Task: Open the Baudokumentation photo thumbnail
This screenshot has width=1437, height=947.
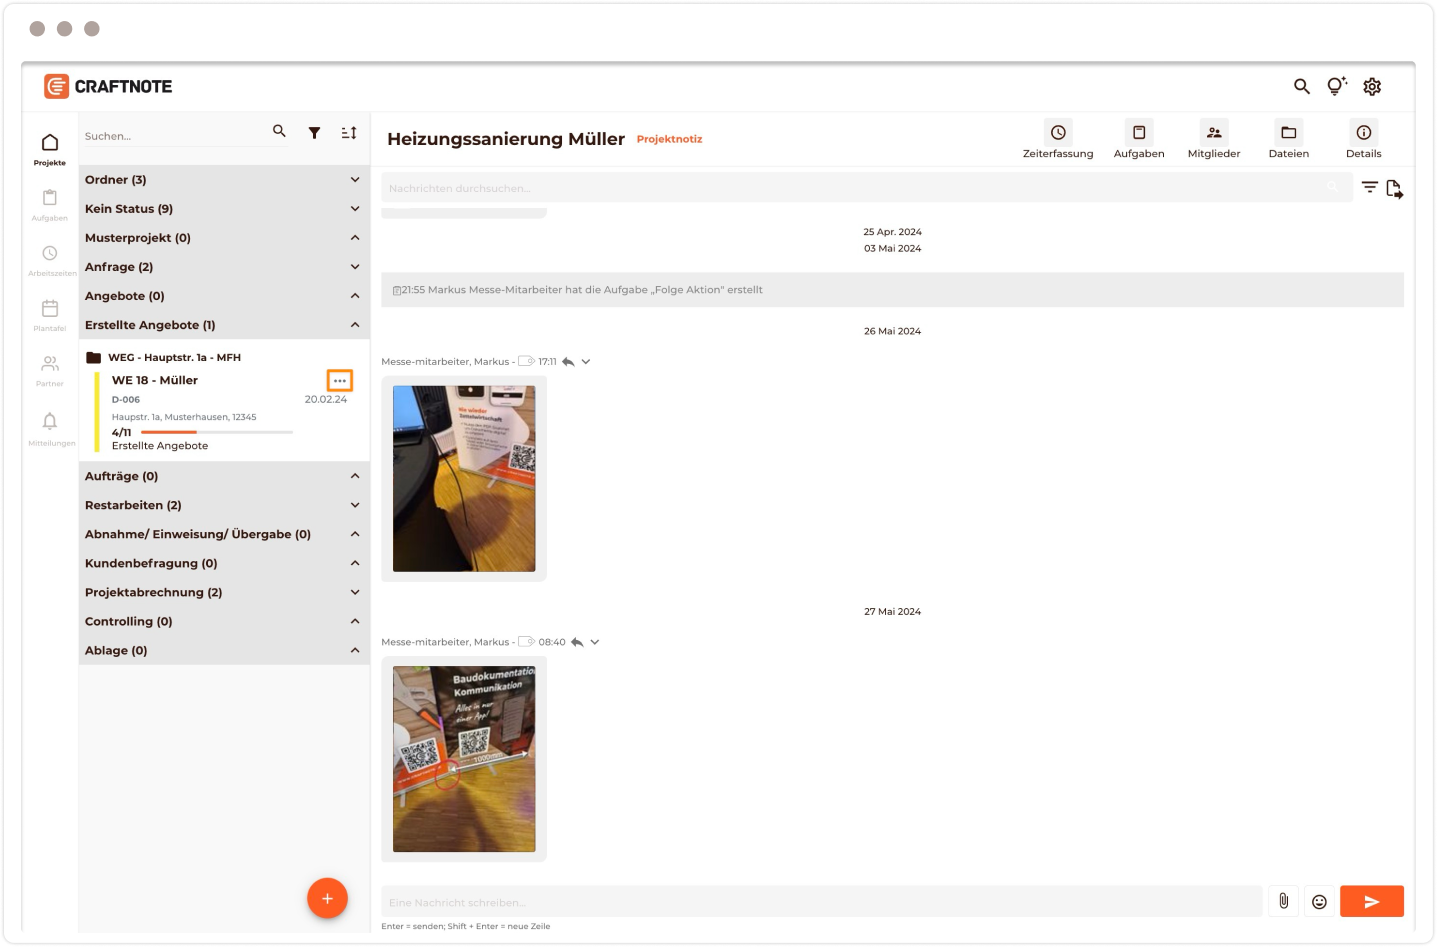Action: tap(464, 759)
